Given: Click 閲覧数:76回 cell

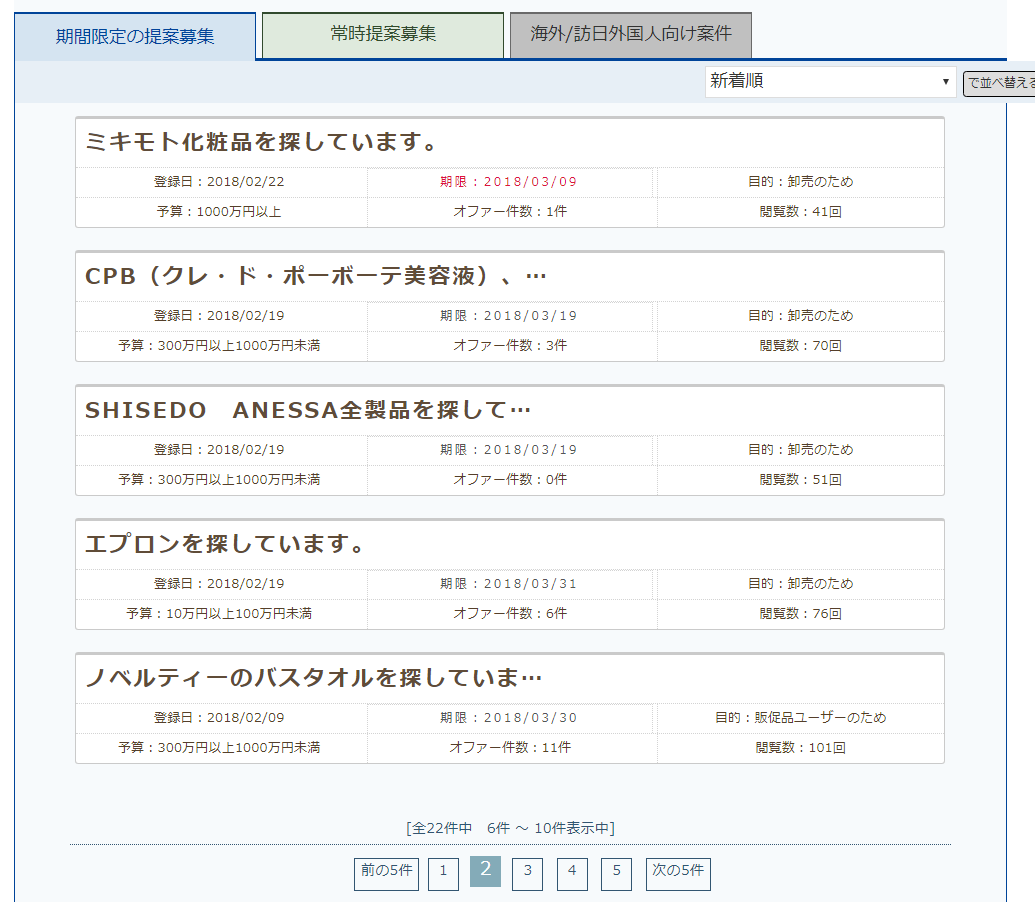Looking at the screenshot, I should click(801, 614).
